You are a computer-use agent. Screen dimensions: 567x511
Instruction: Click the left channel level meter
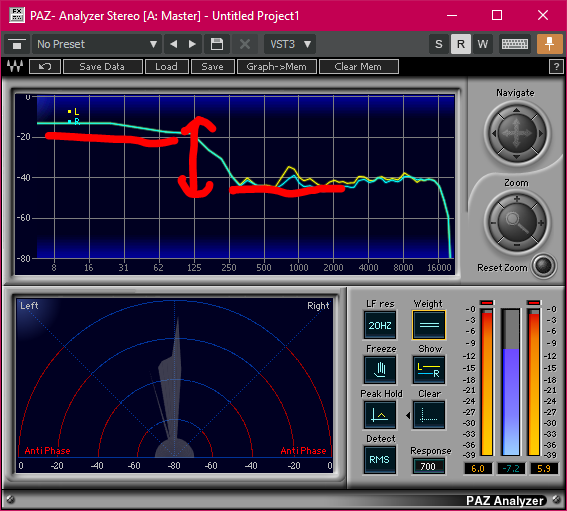pos(487,382)
